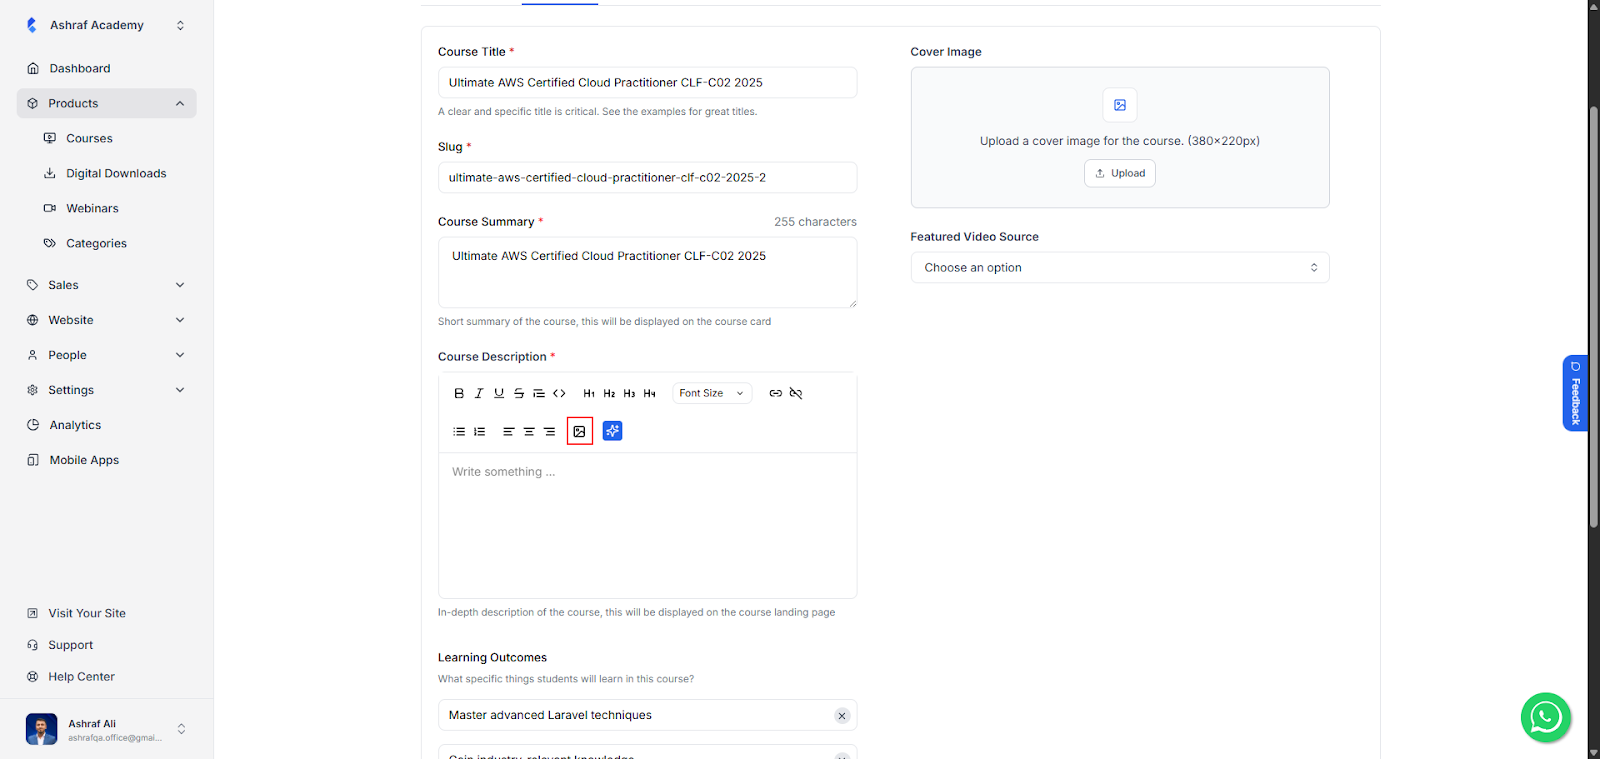Center align the description text
This screenshot has height=759, width=1600.
pos(529,431)
